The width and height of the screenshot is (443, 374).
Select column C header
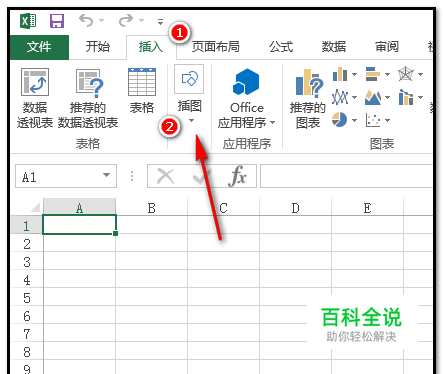tap(224, 208)
